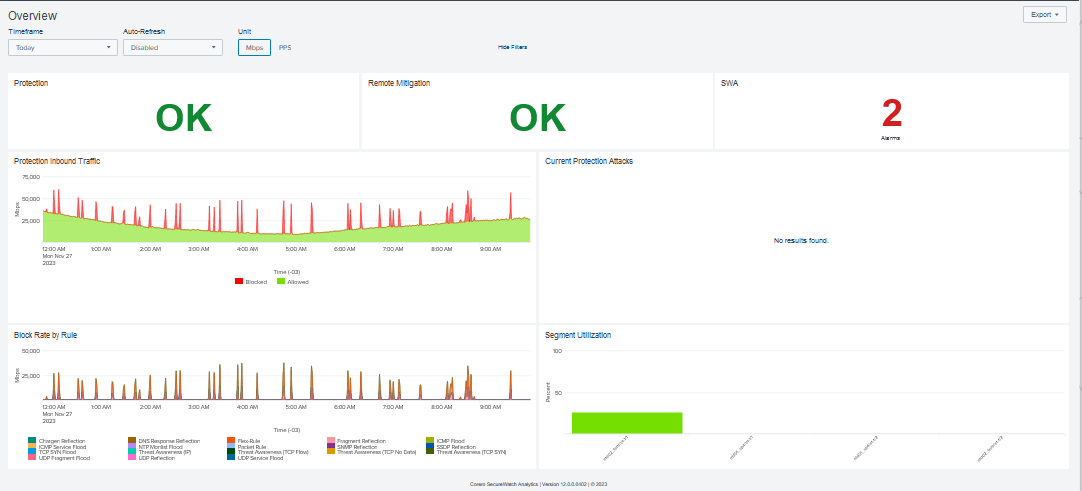
Task: Click the TCP SYN Flood legend icon
Action: 33,452
